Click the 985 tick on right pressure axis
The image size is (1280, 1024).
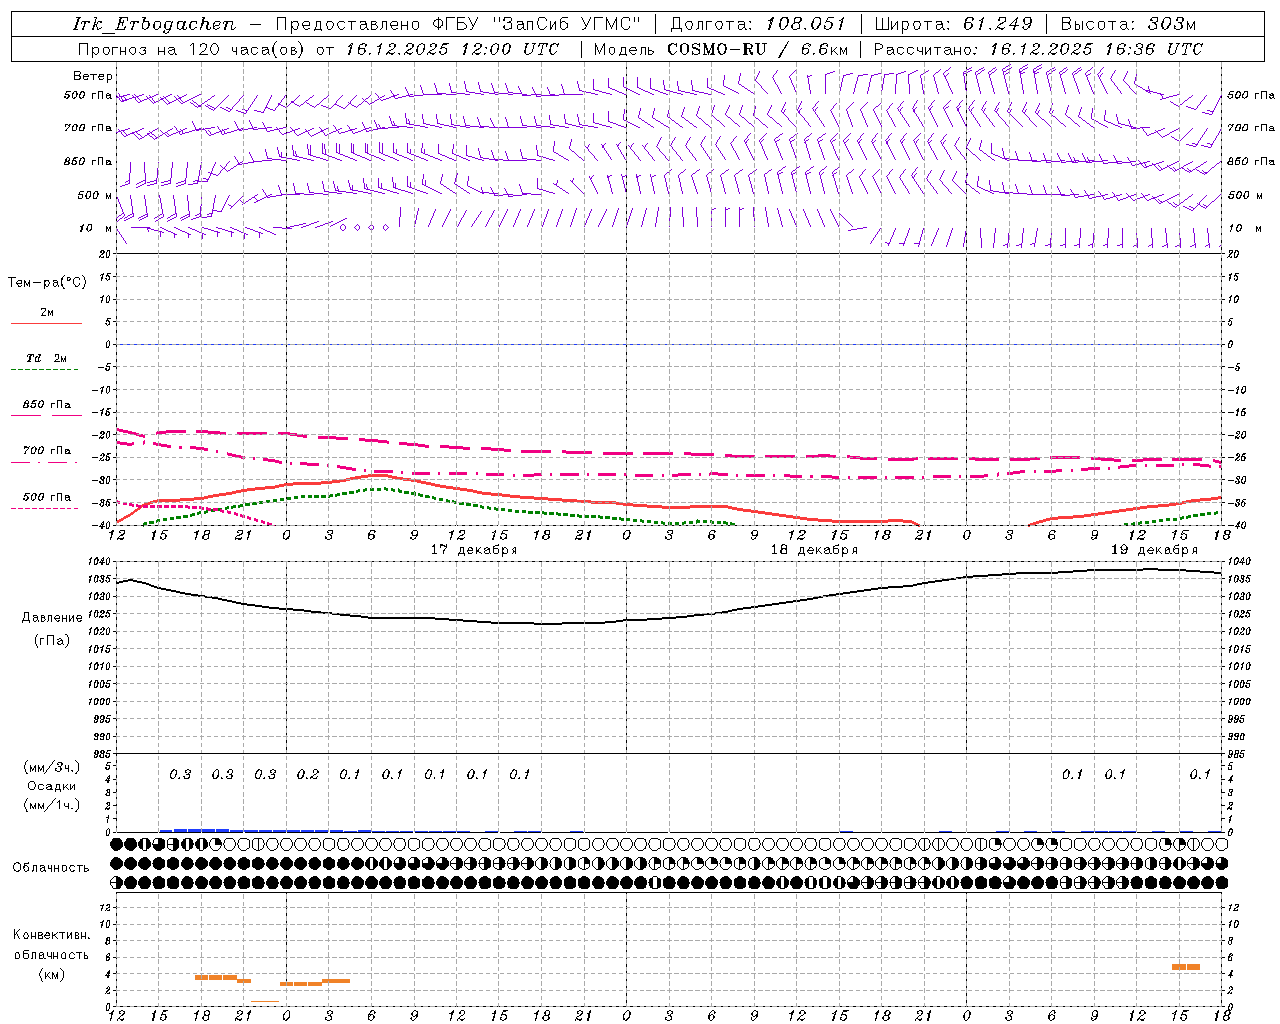[x=1237, y=754]
